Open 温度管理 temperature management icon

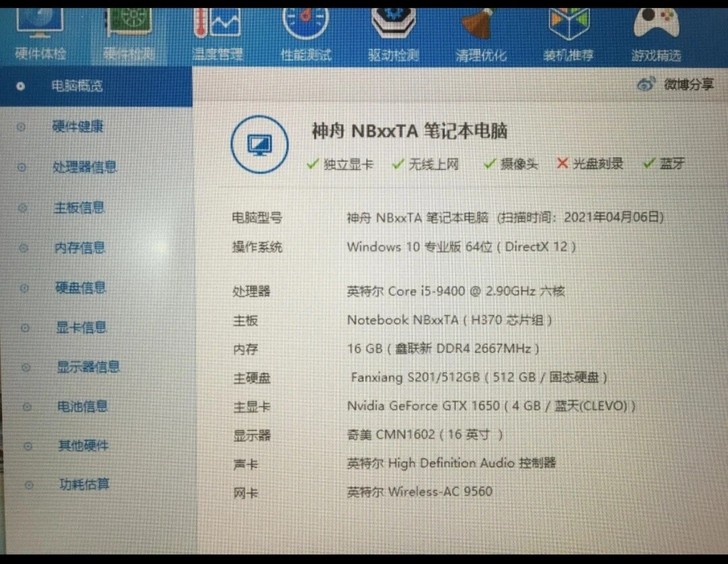point(217,35)
